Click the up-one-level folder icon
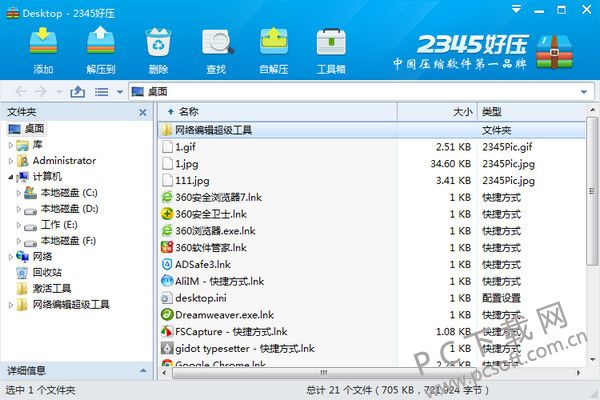Image resolution: width=600 pixels, height=400 pixels. pos(77,92)
